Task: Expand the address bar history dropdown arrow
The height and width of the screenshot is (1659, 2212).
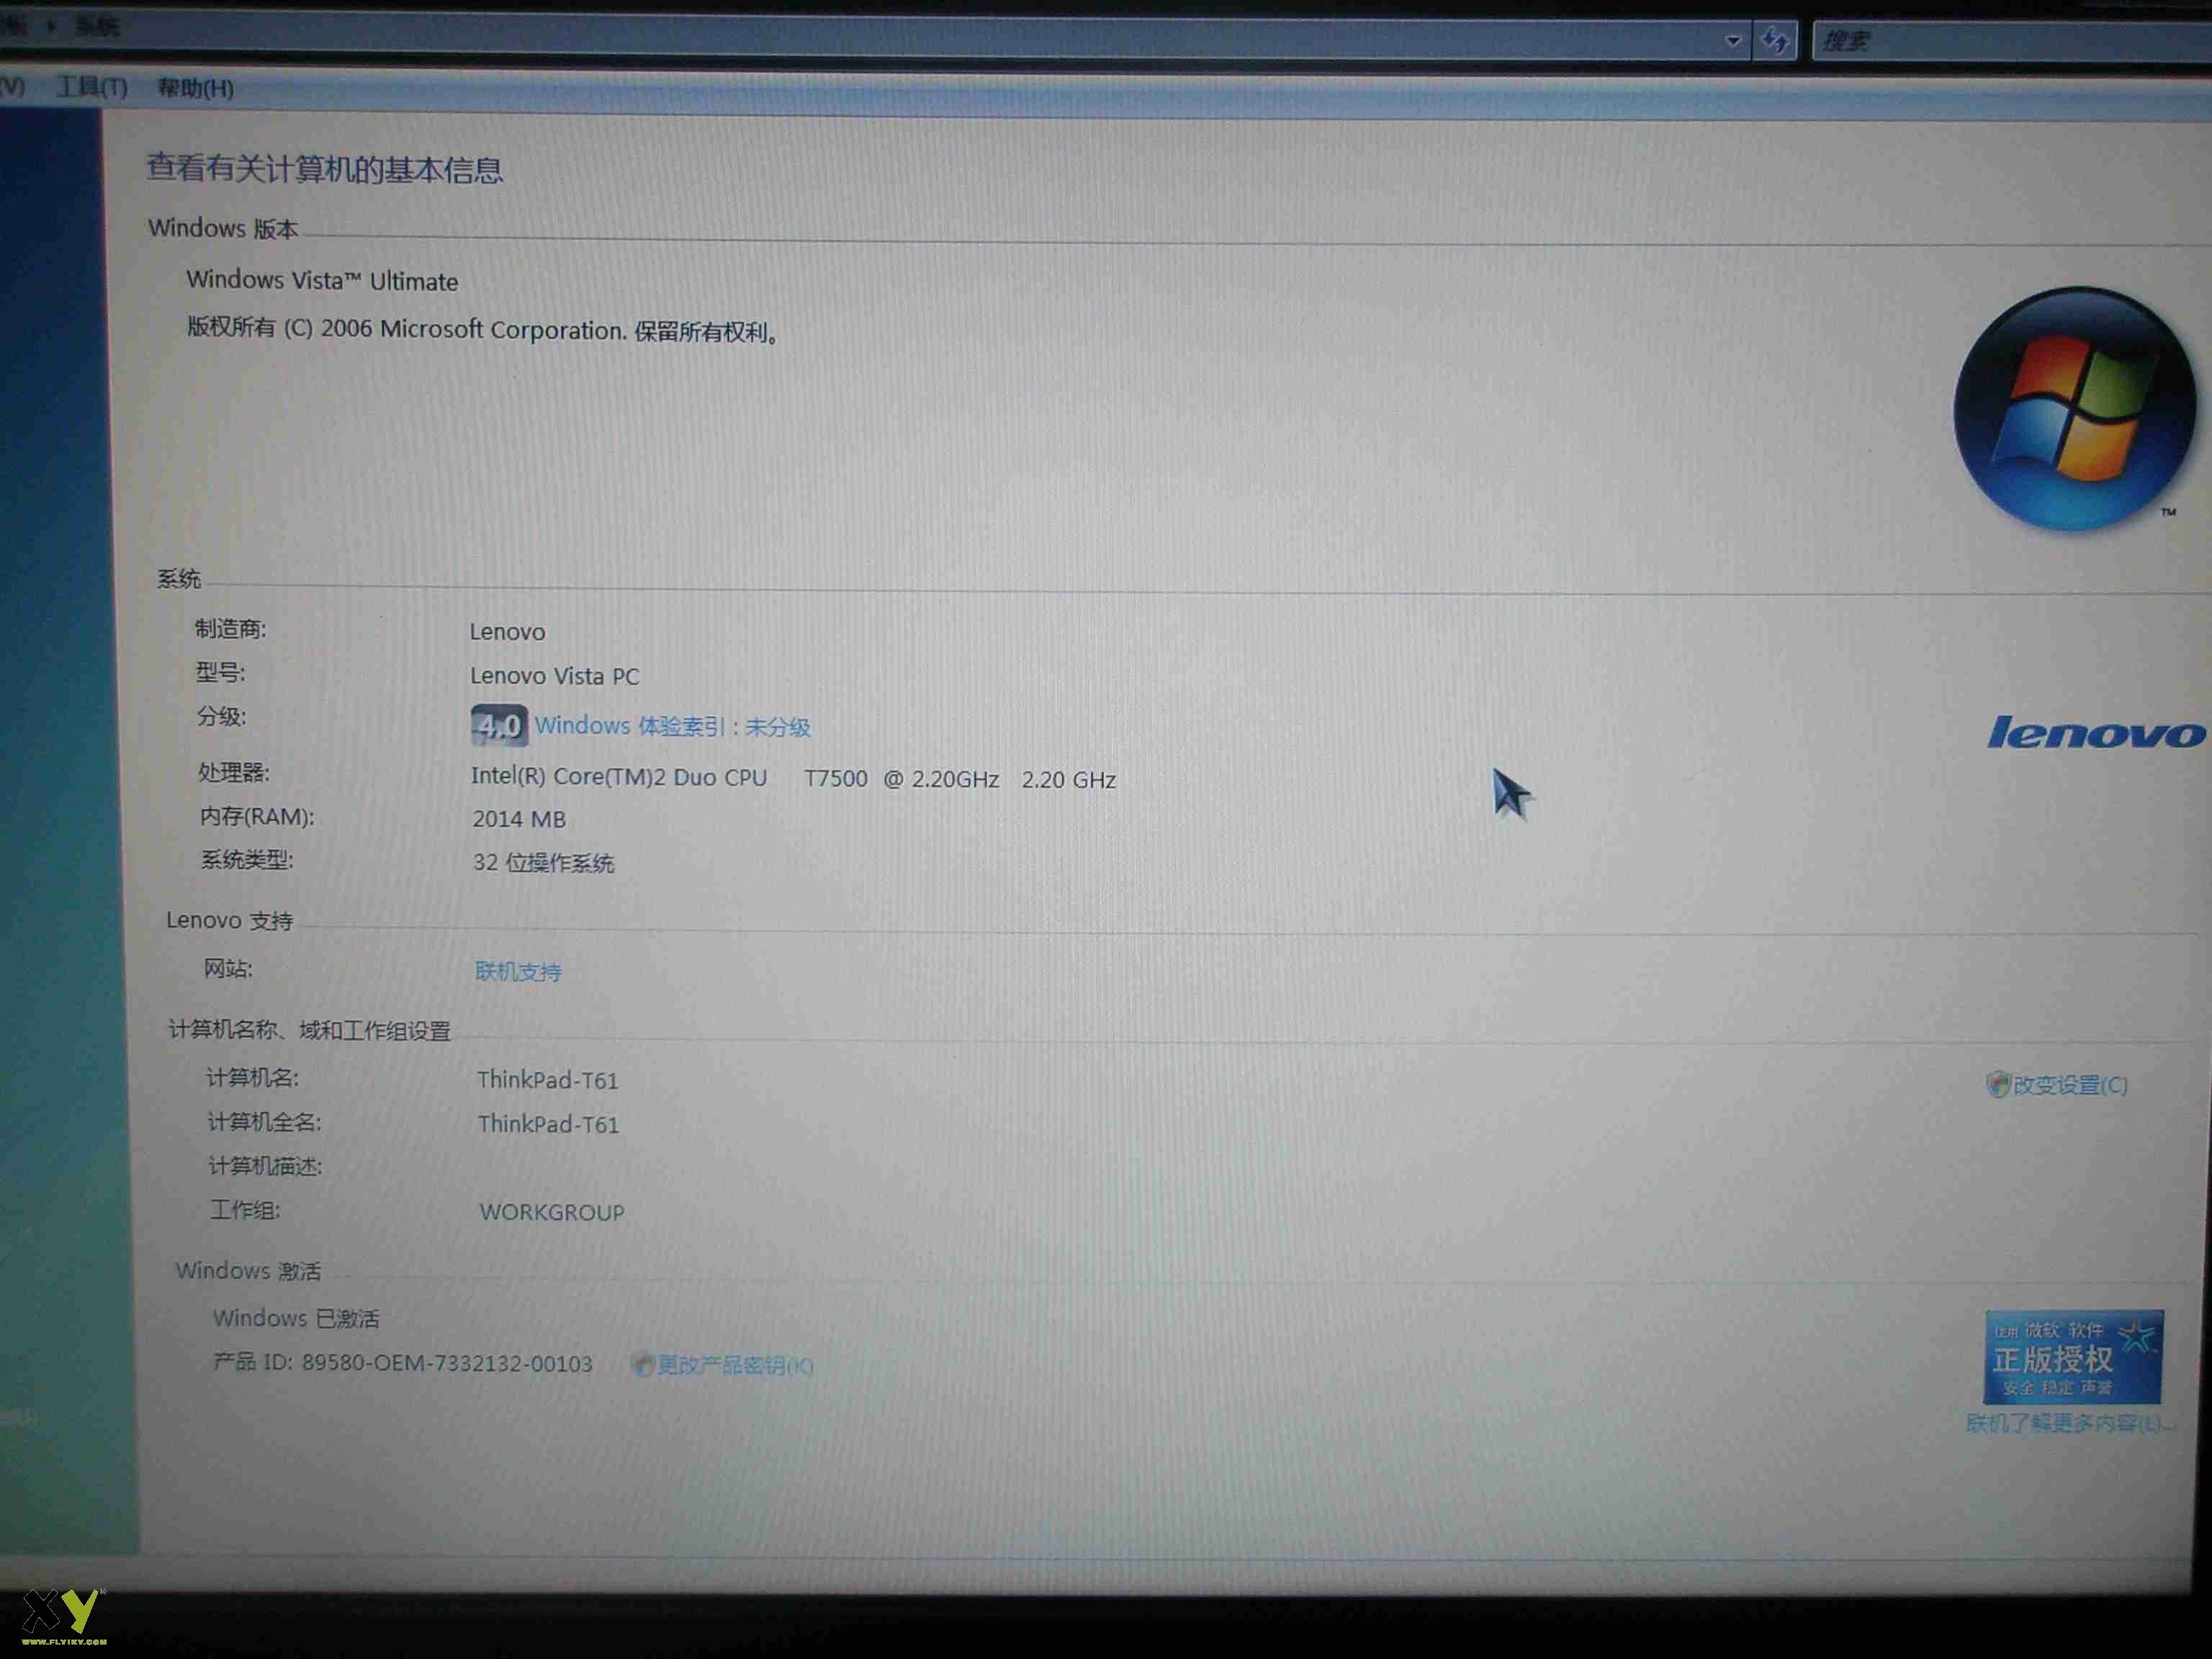Action: coord(1734,41)
